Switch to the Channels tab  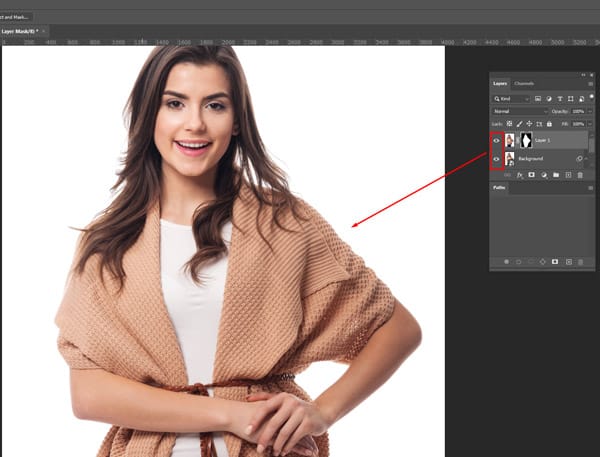click(x=524, y=83)
